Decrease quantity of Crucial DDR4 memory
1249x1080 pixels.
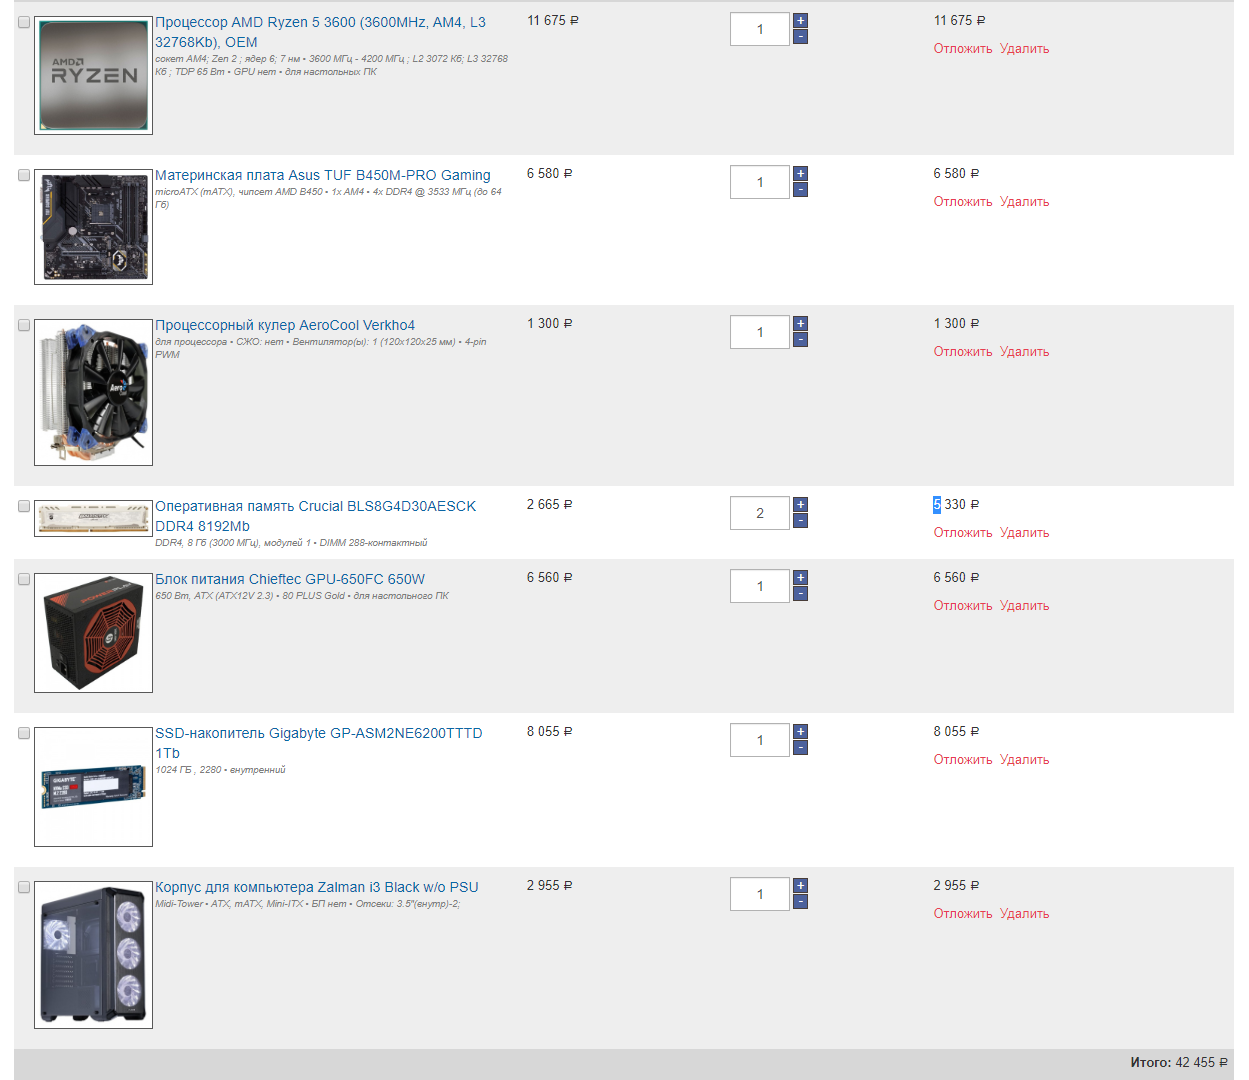point(800,521)
